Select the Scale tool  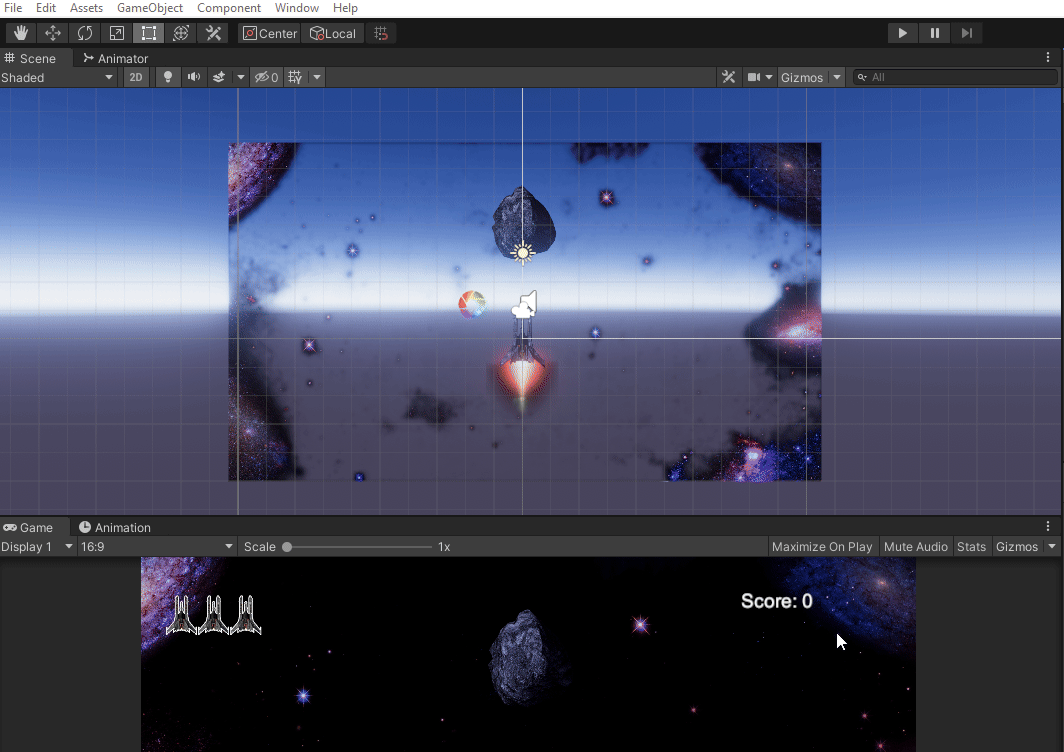(116, 32)
